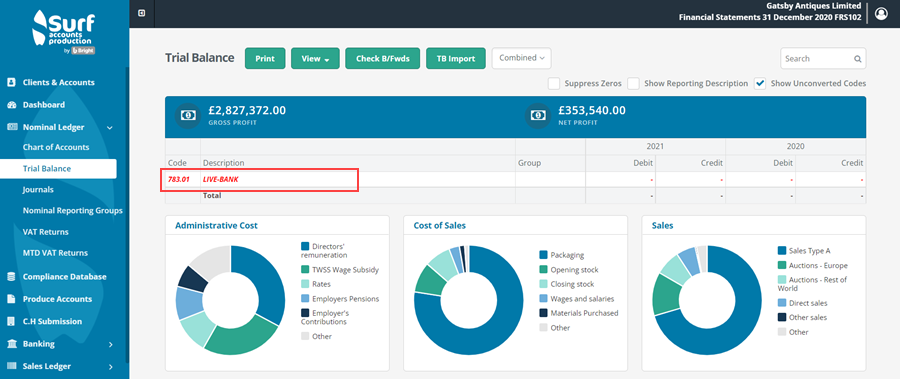Collapse the Nominal Ledger chevron
Viewport: 900px width, 379px height.
tap(110, 127)
